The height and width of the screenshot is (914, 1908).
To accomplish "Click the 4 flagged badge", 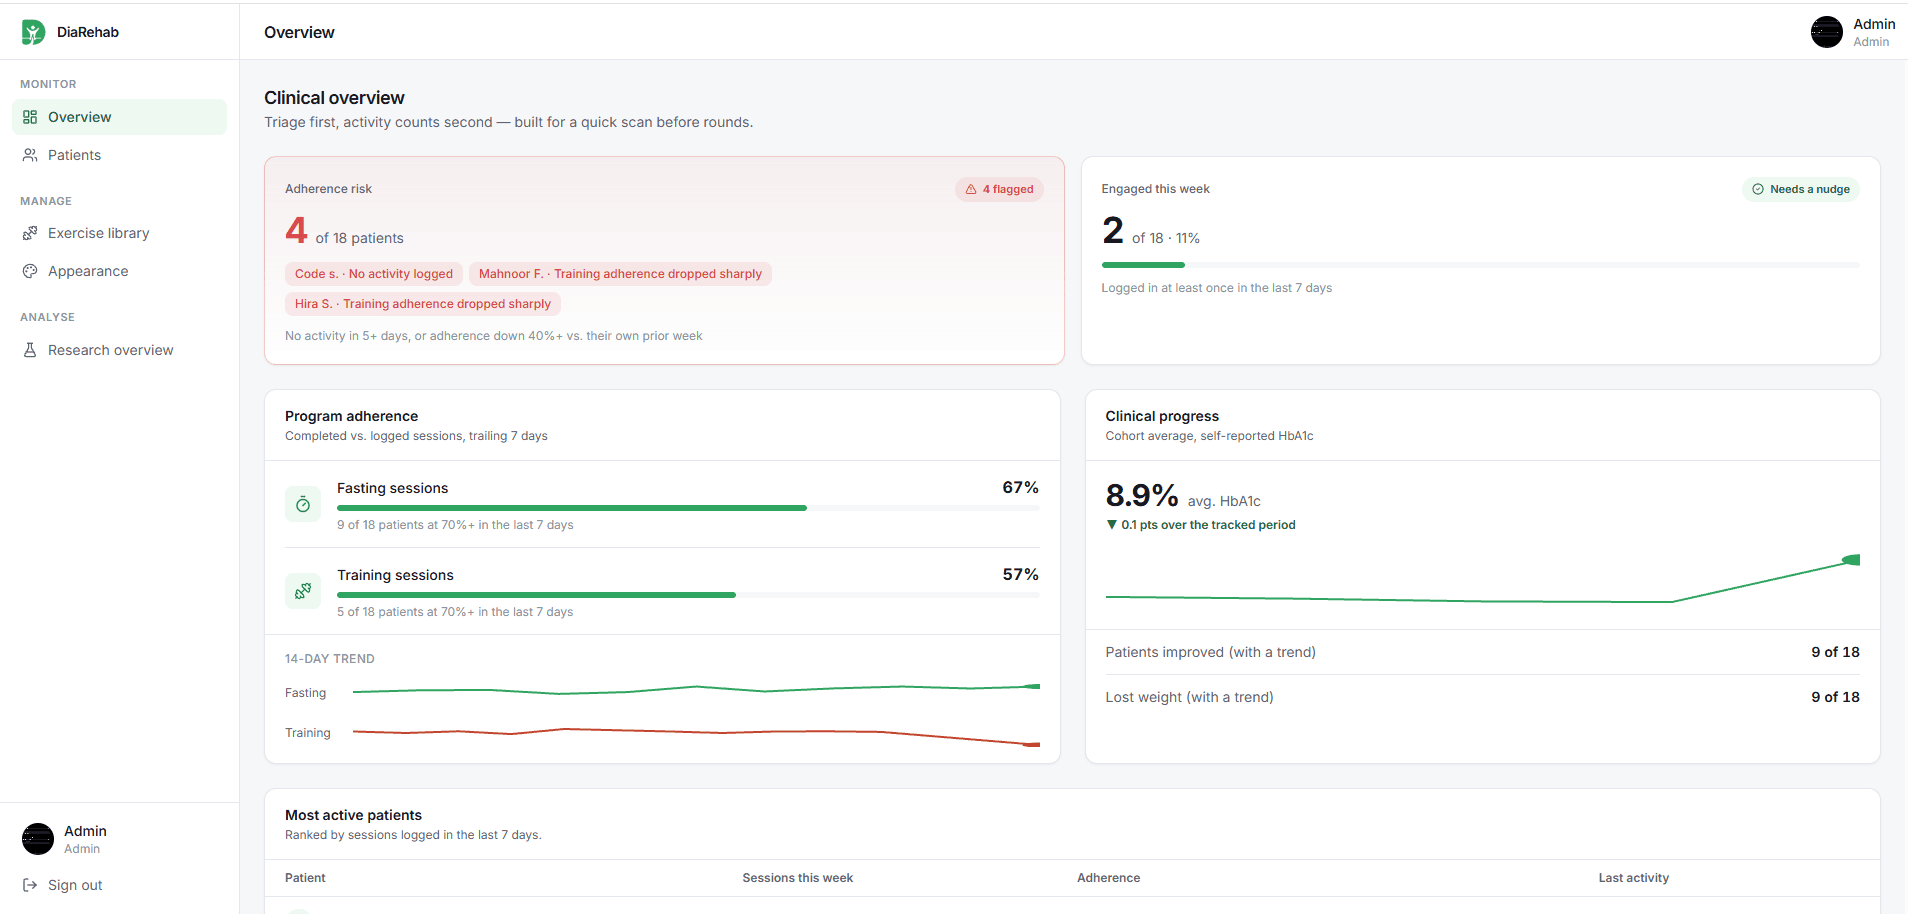I will [x=999, y=189].
